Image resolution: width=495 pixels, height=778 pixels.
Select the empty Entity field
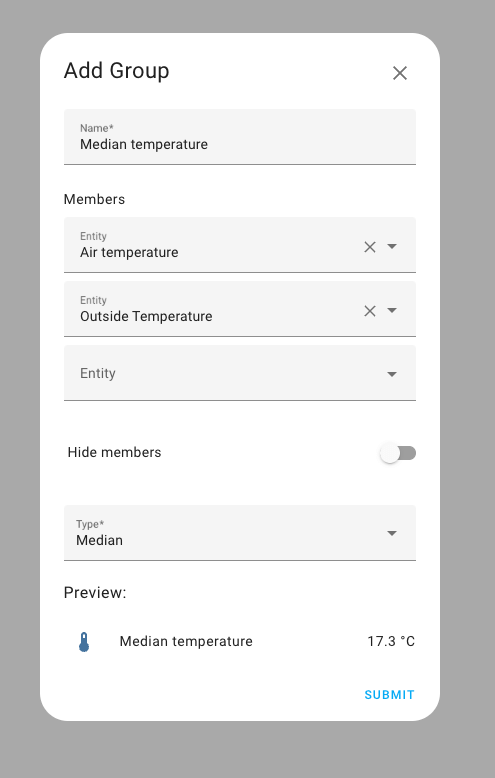[x=240, y=373]
